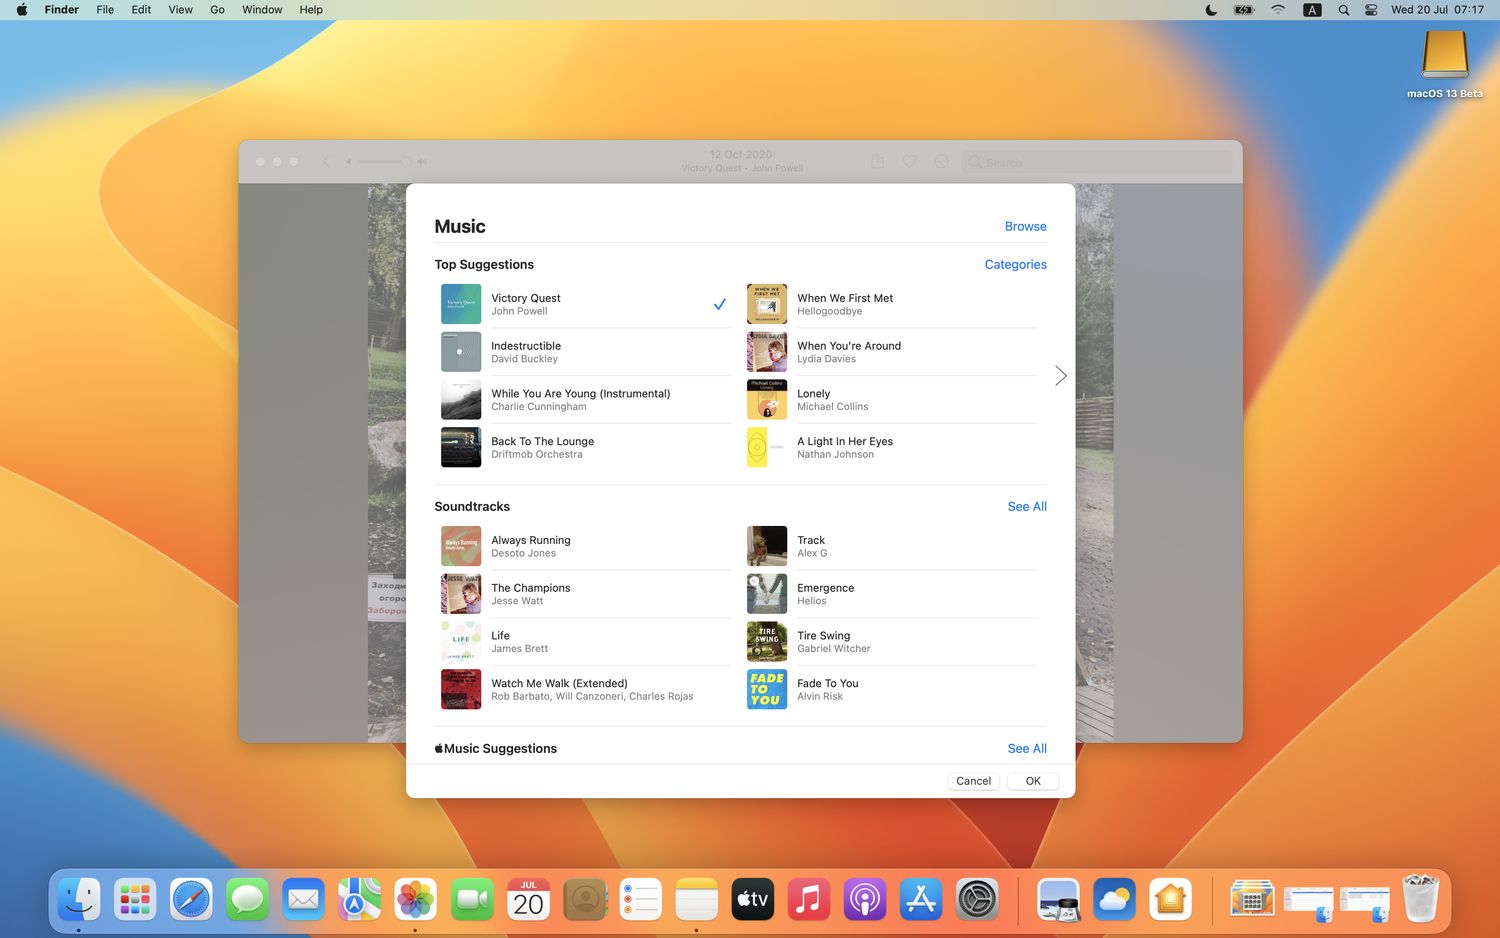Image resolution: width=1500 pixels, height=938 pixels.
Task: Open Preview from the Dock
Action: coord(1058,900)
